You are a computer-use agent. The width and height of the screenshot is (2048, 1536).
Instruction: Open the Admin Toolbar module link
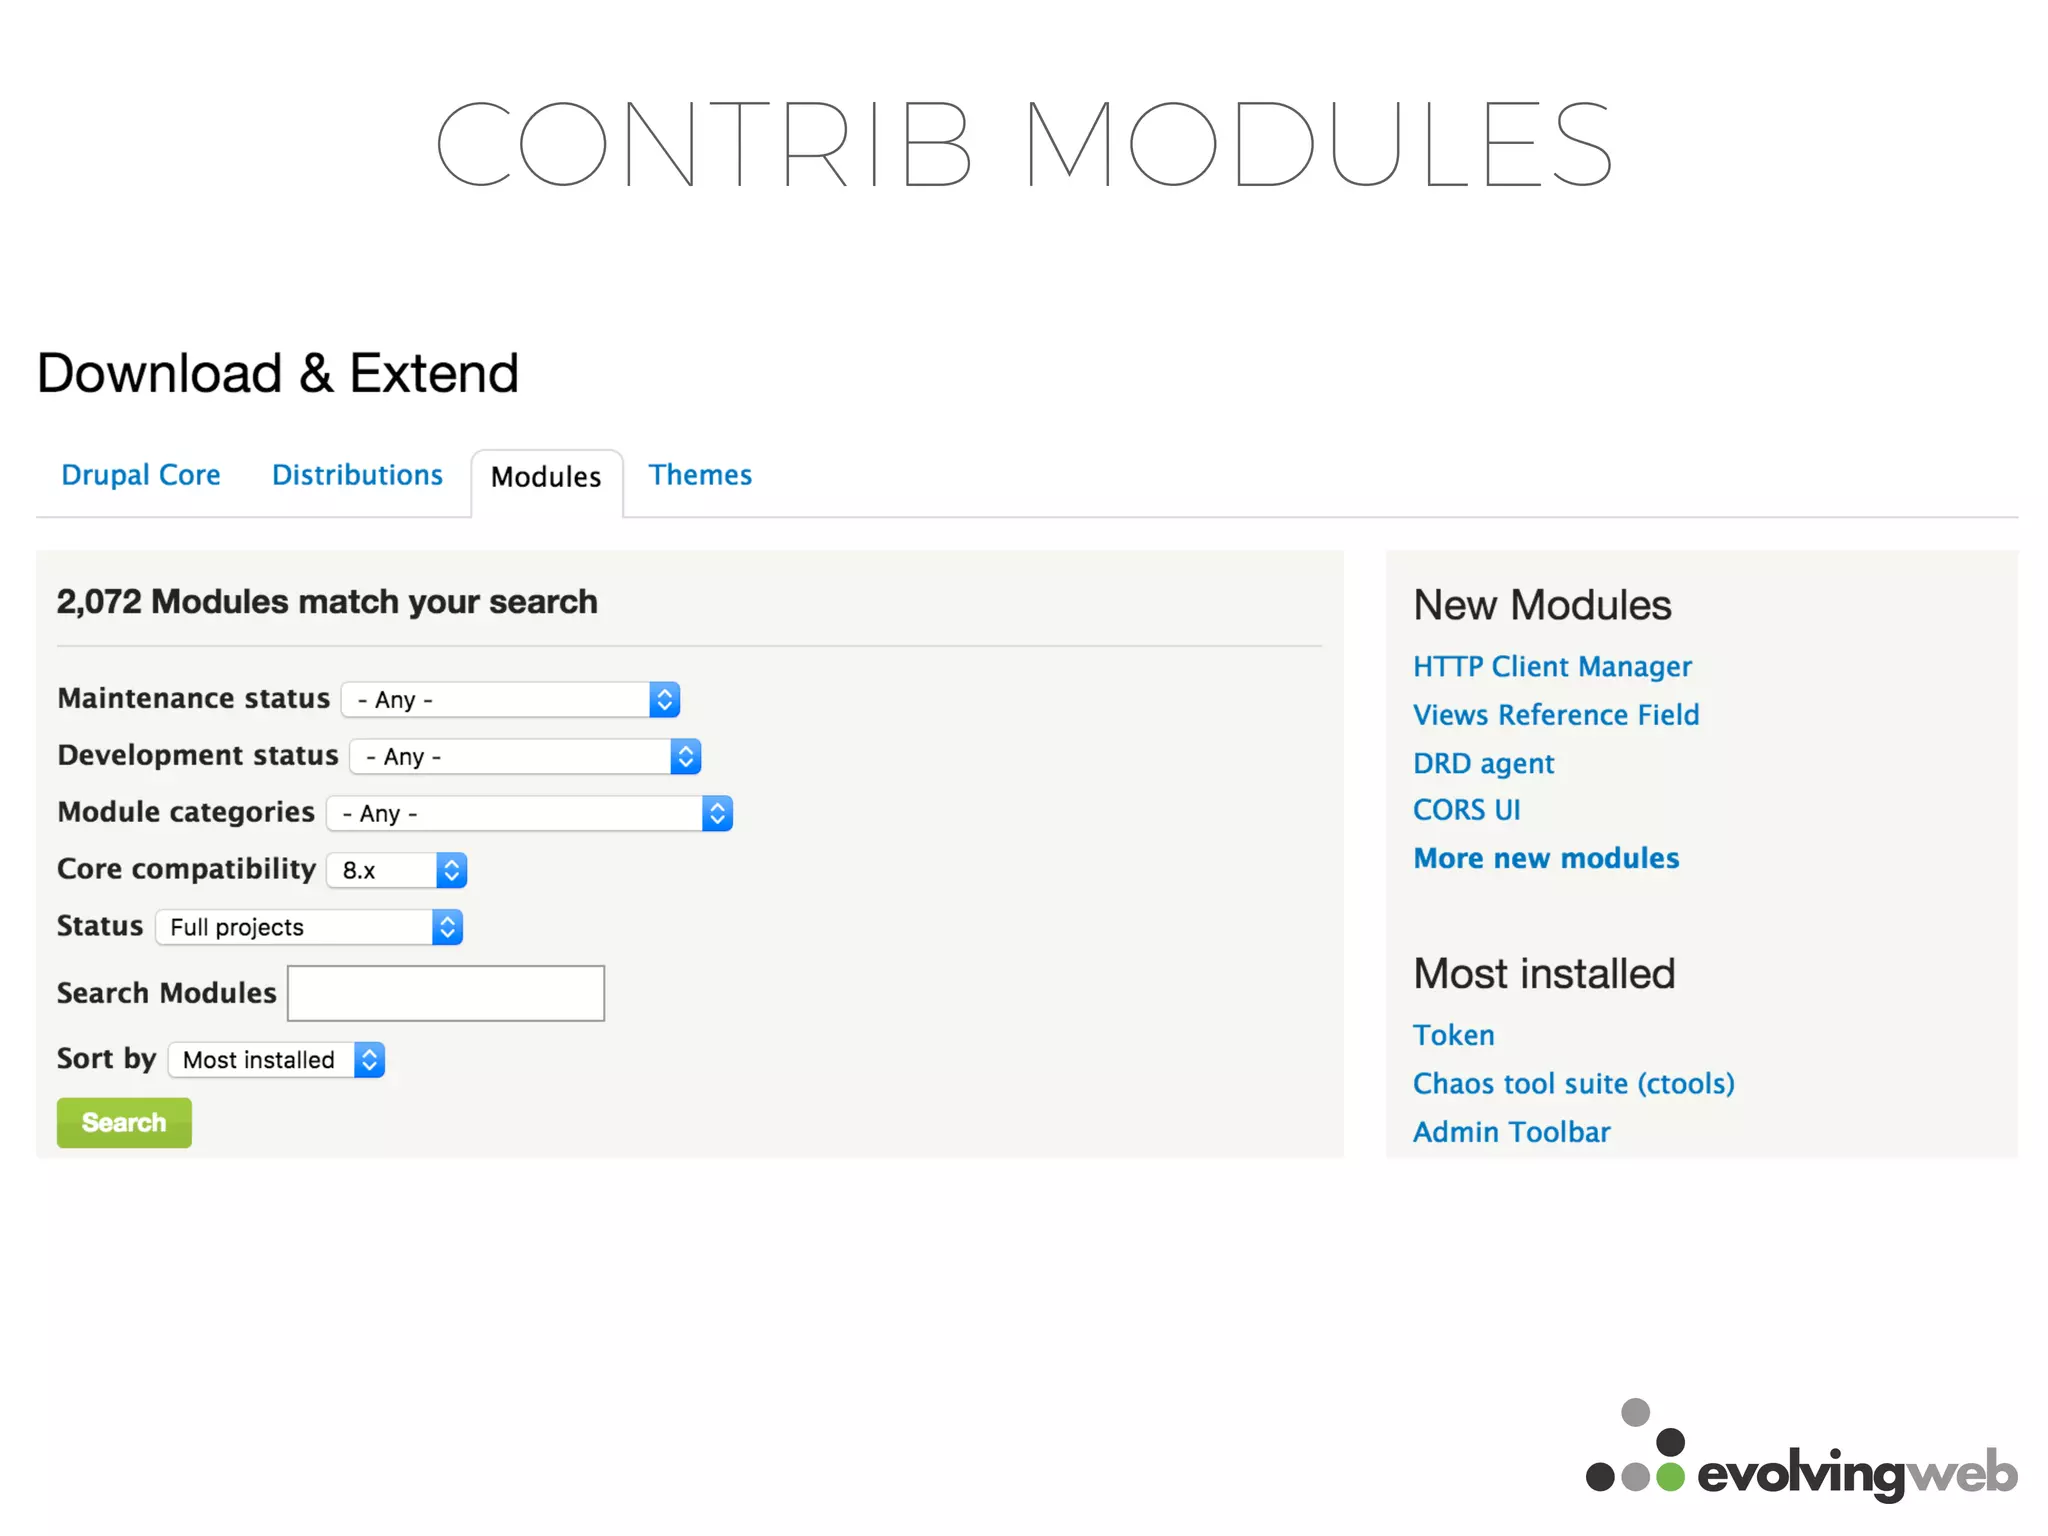click(x=1512, y=1132)
